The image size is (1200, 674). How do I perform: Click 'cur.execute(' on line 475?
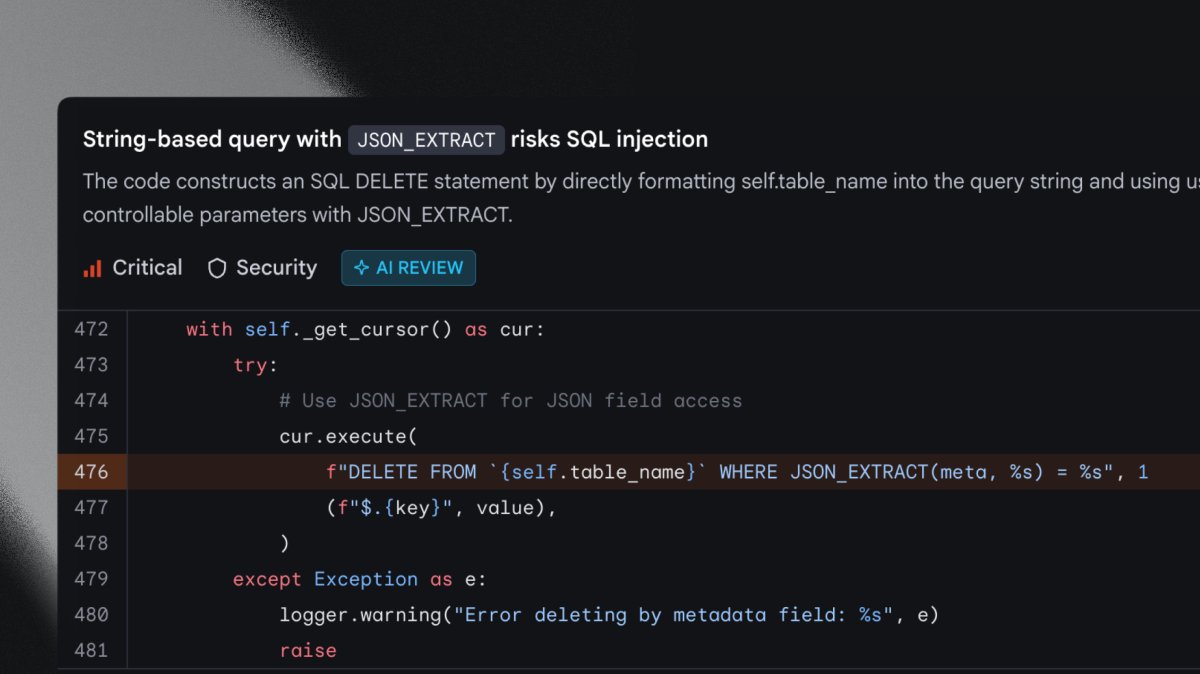pos(348,436)
